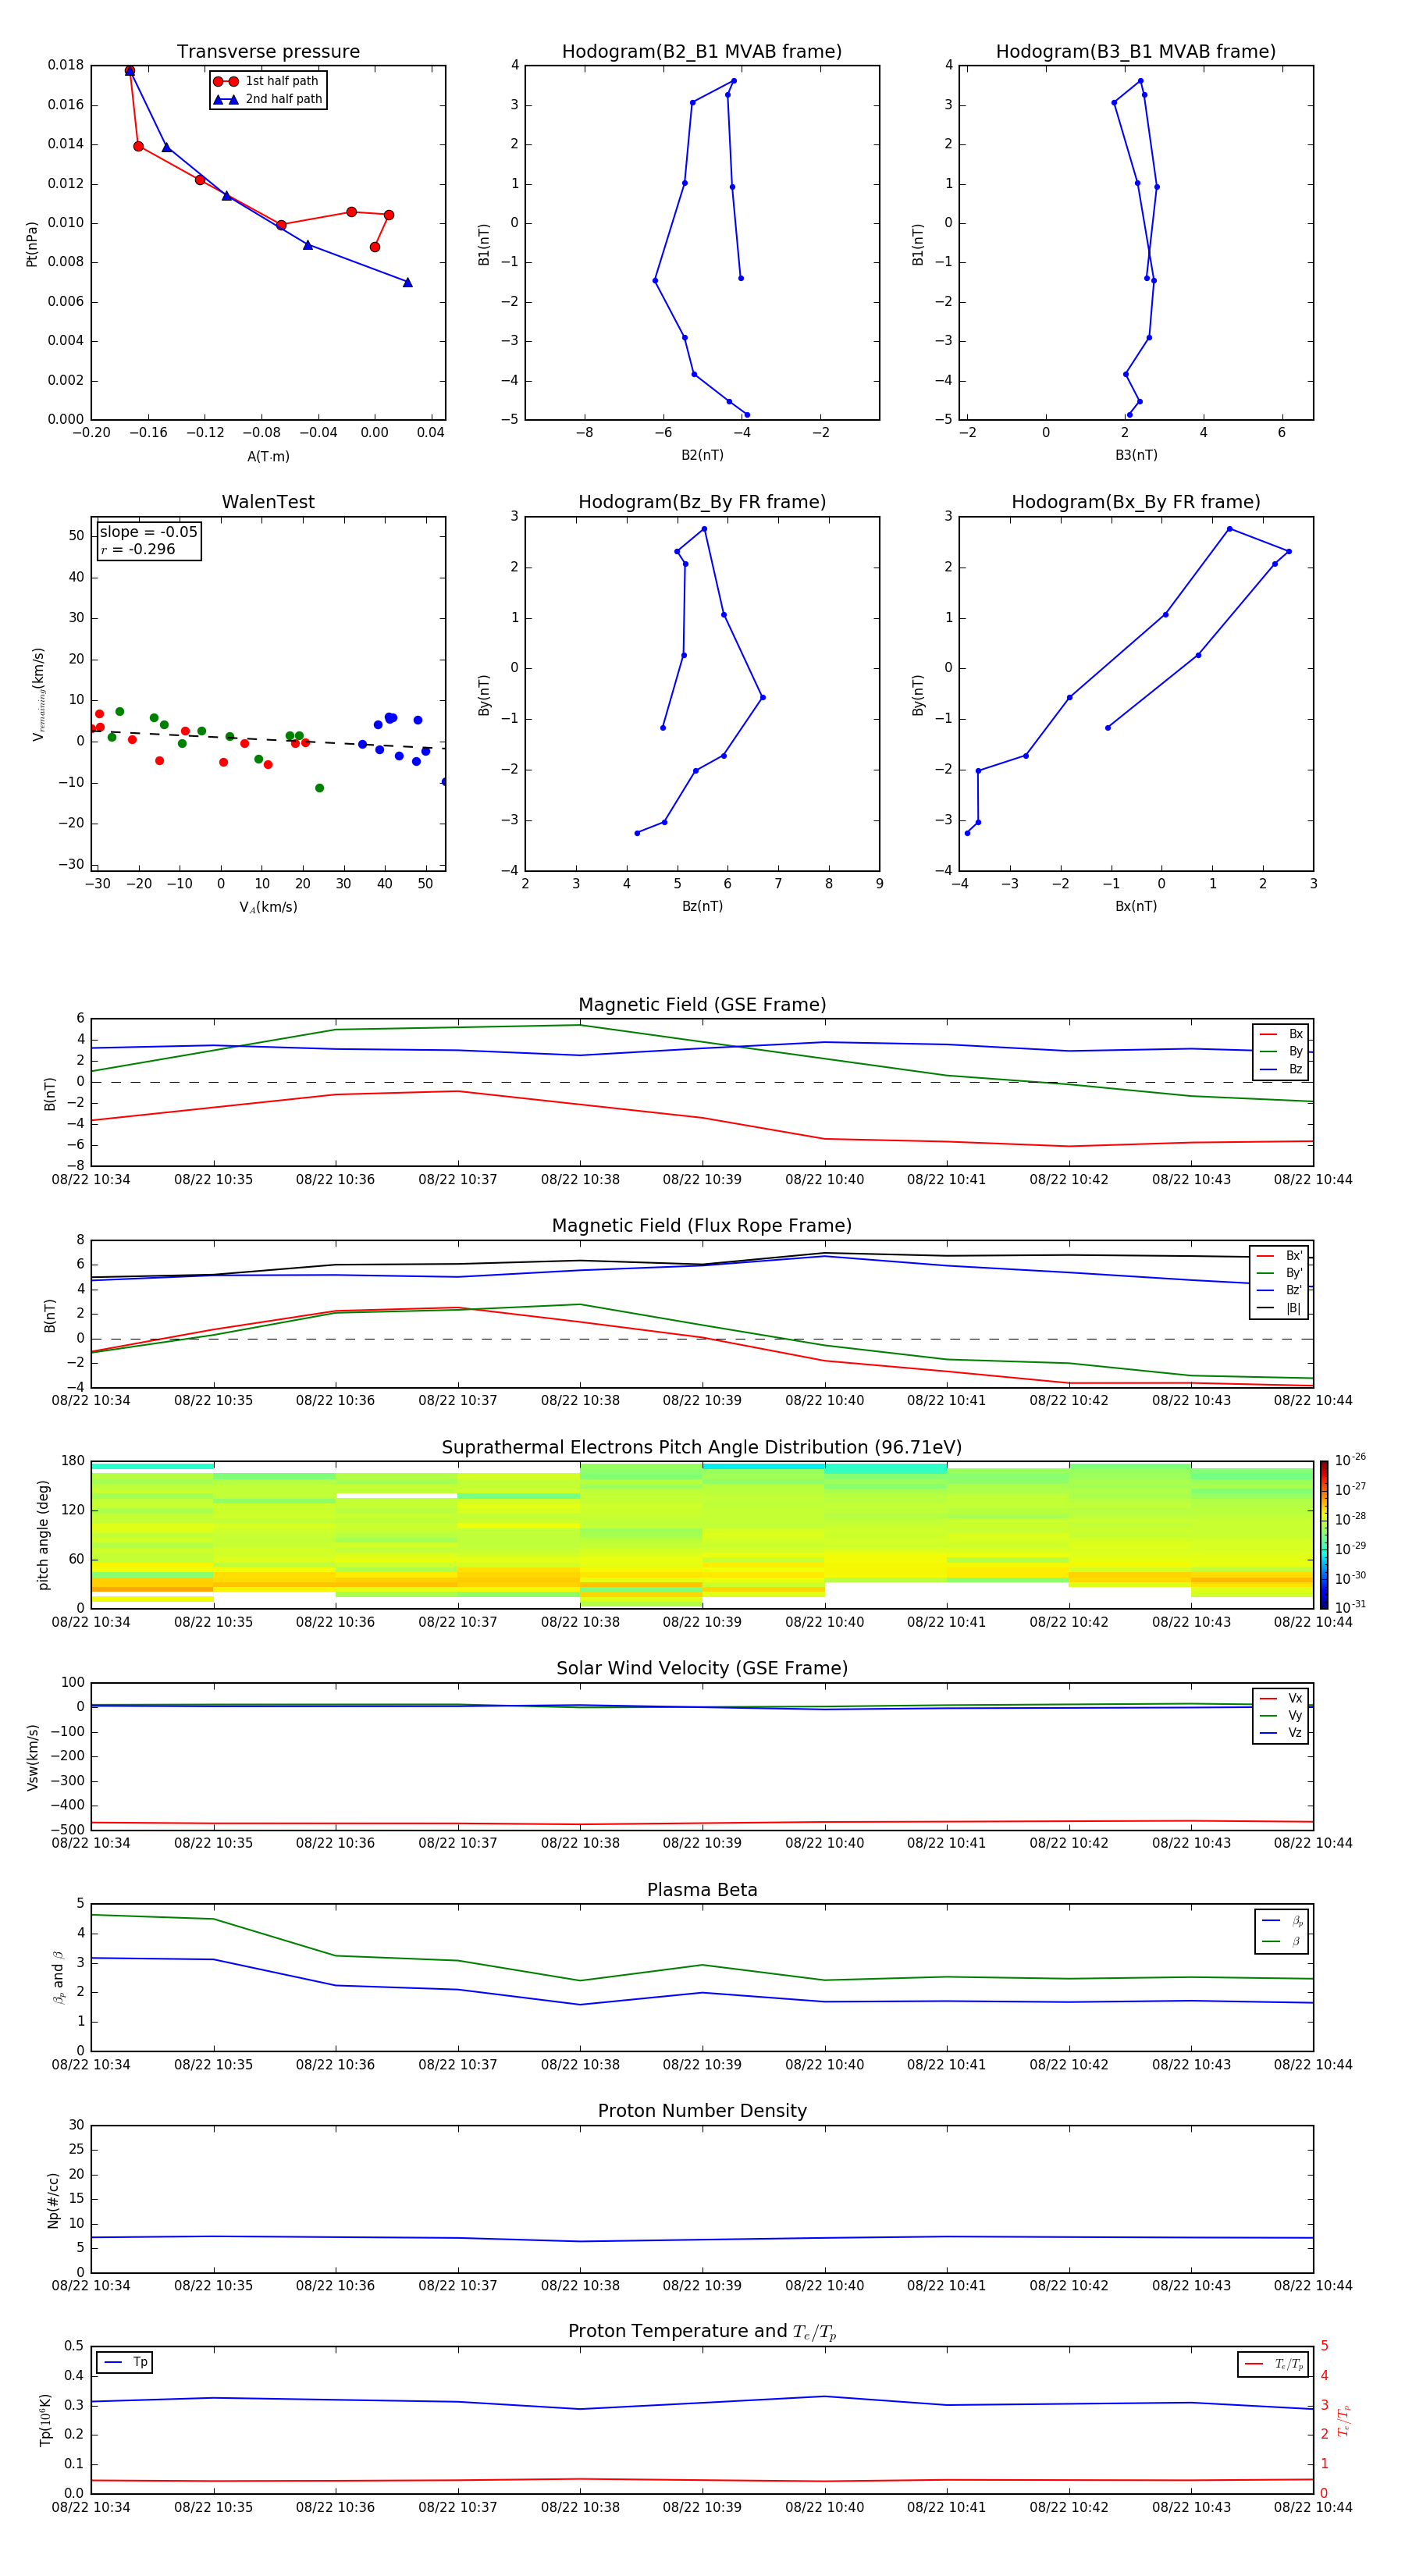The width and height of the screenshot is (1405, 2576).
Task: Click the "Hodogram(Bx_By FR frame)" title
Action: (1136, 502)
